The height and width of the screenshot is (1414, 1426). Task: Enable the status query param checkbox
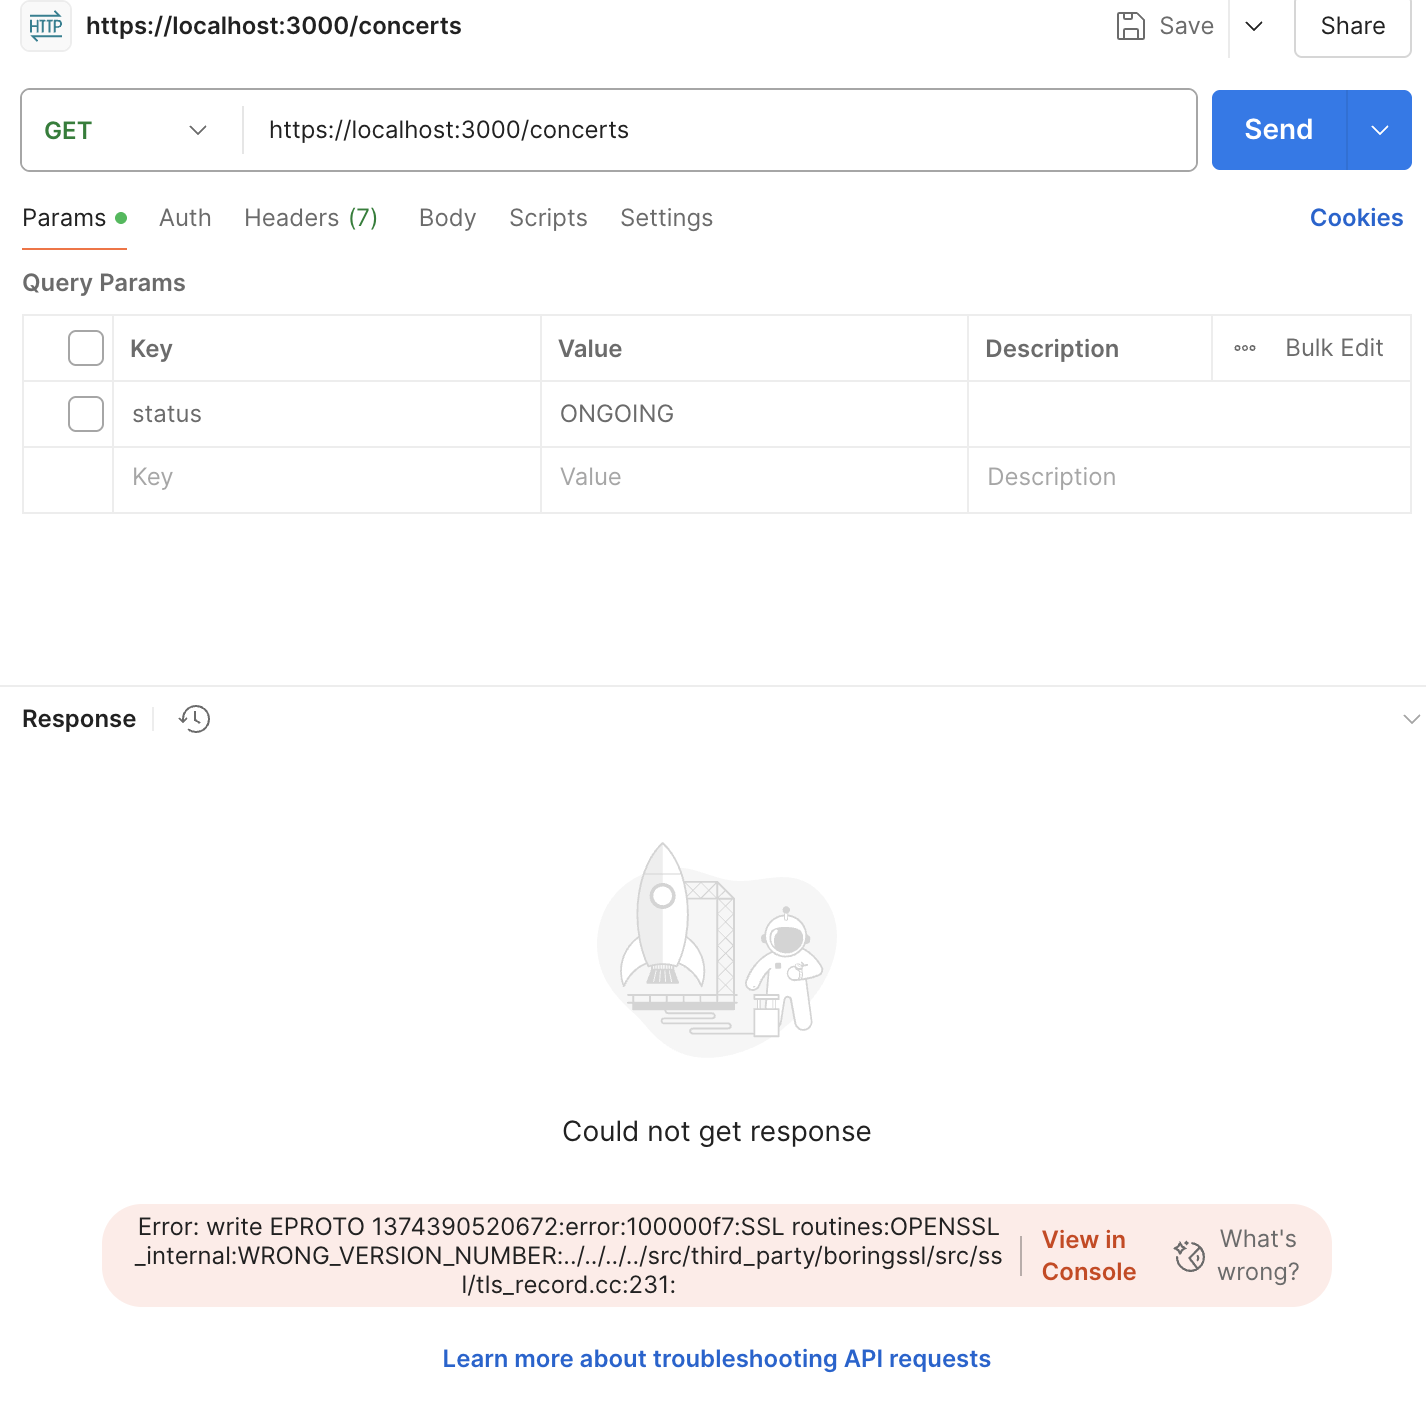click(x=86, y=414)
